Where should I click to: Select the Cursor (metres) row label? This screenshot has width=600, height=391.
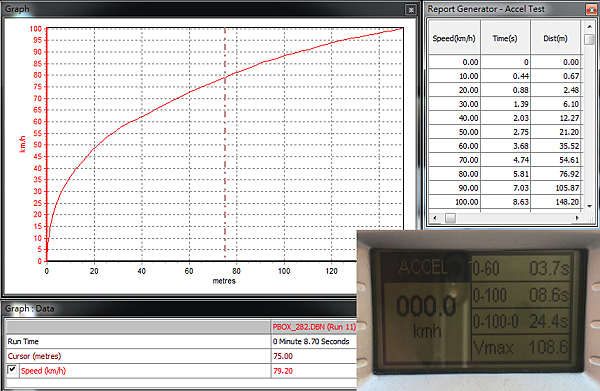pos(34,356)
